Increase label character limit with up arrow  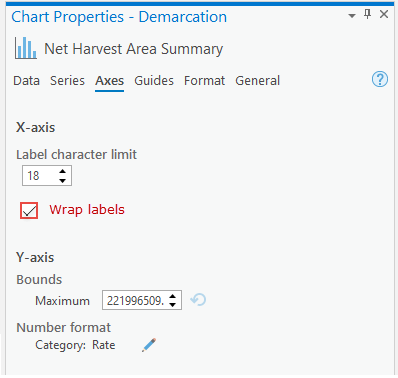coord(62,171)
